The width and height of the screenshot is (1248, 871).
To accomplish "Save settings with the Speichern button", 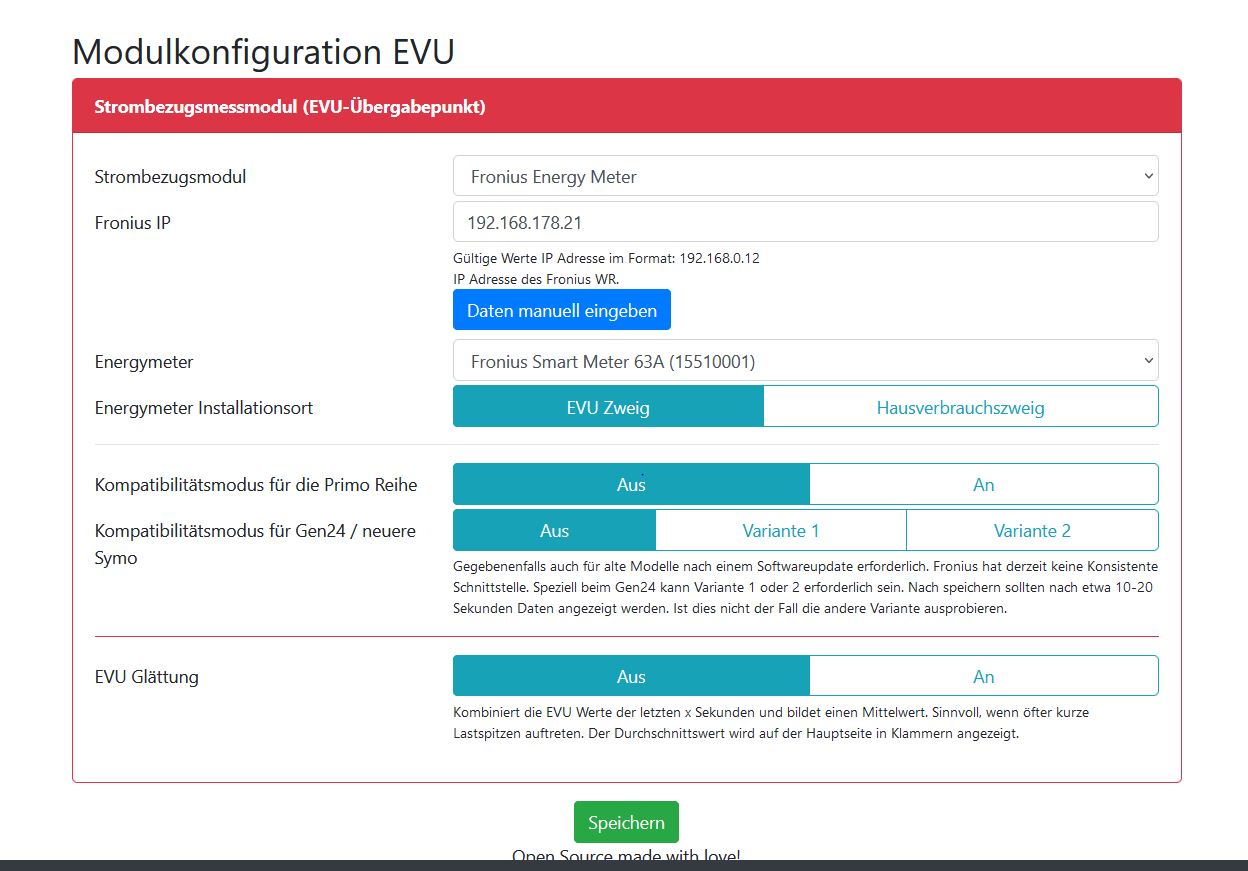I will pos(626,823).
